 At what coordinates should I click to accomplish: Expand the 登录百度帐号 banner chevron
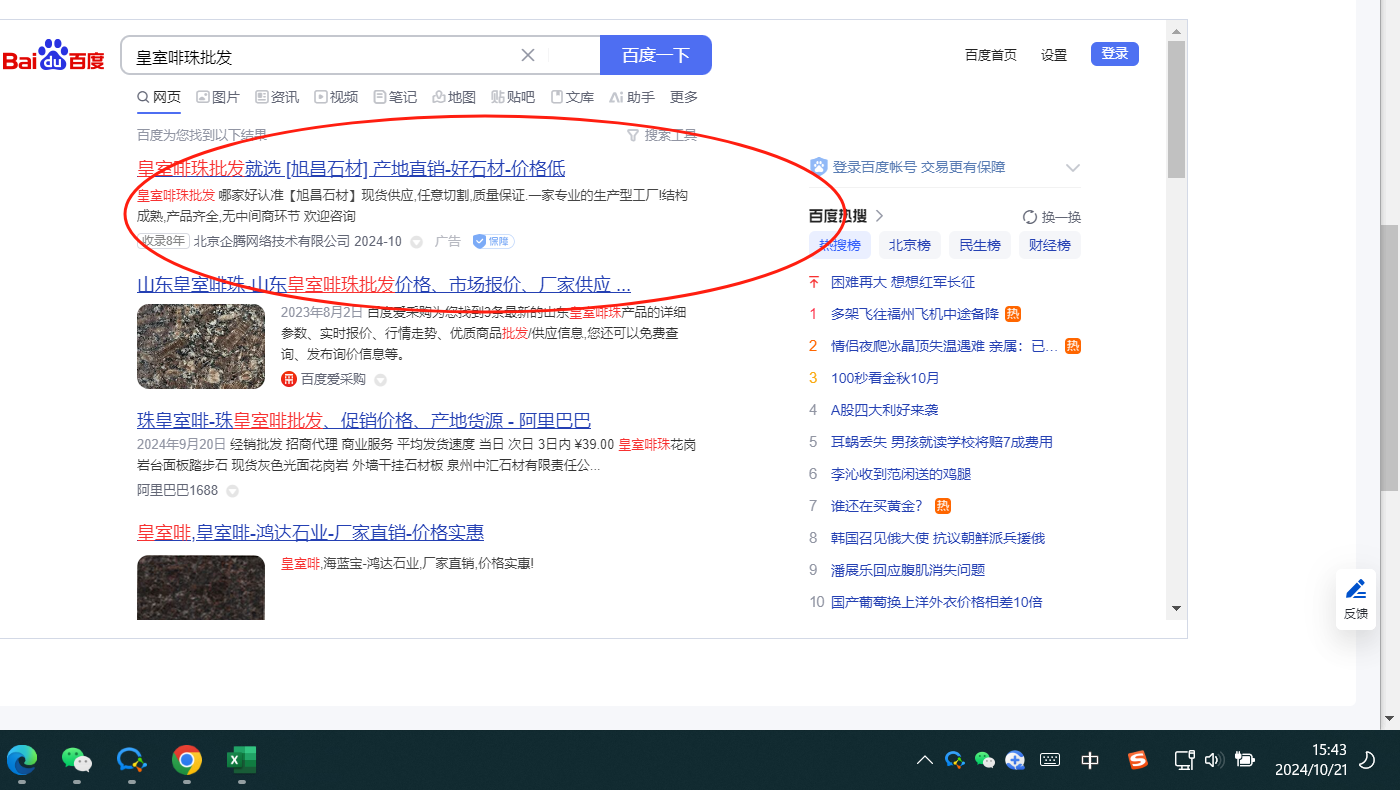pos(1073,168)
